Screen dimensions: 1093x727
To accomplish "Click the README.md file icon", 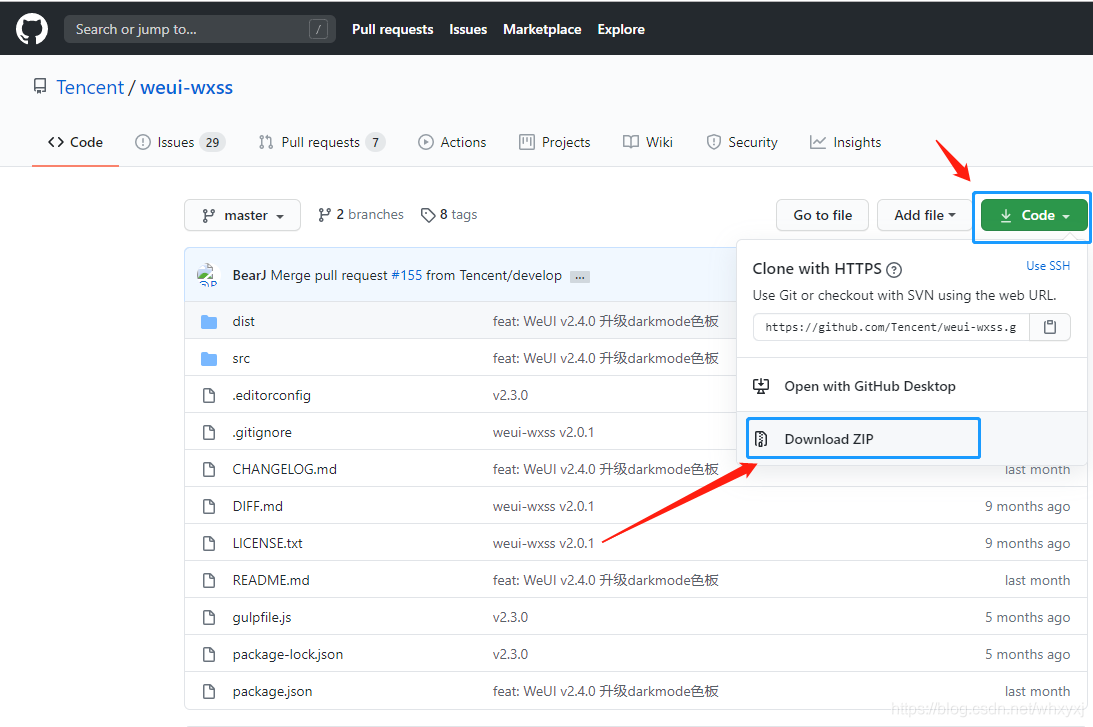I will (208, 580).
